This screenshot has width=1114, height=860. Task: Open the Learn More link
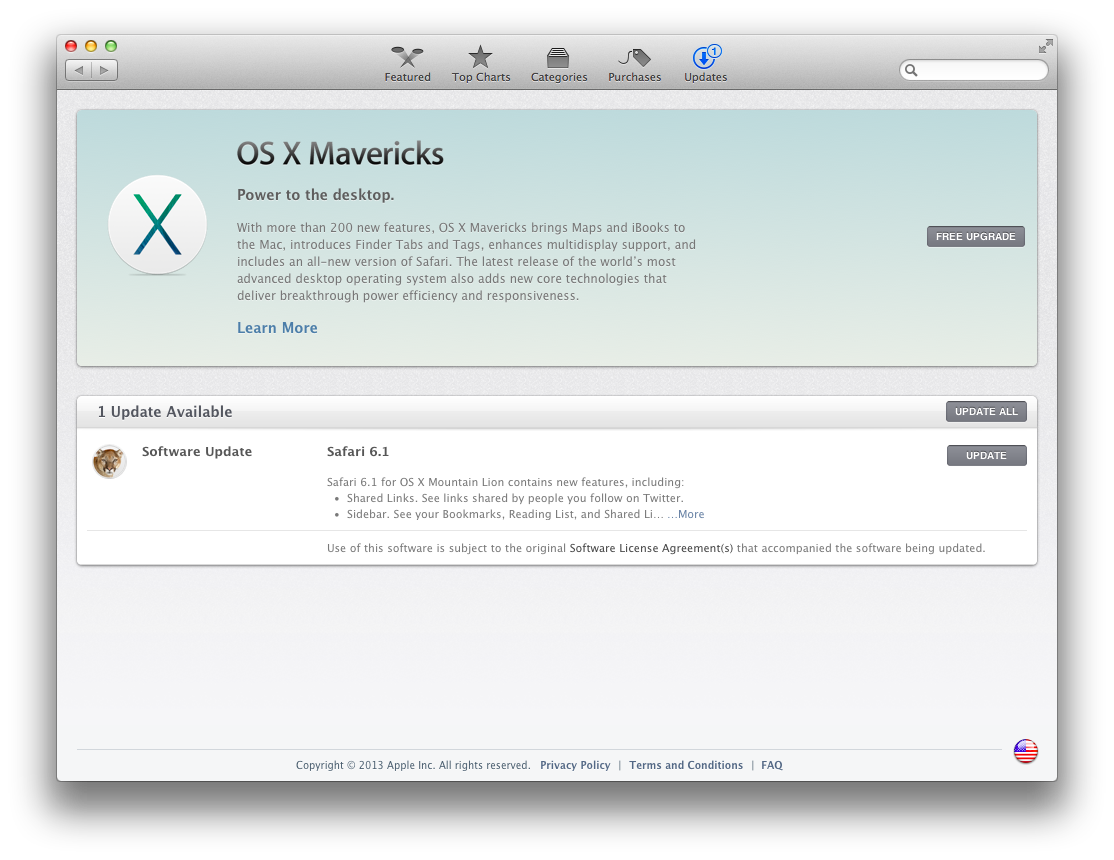tap(277, 328)
